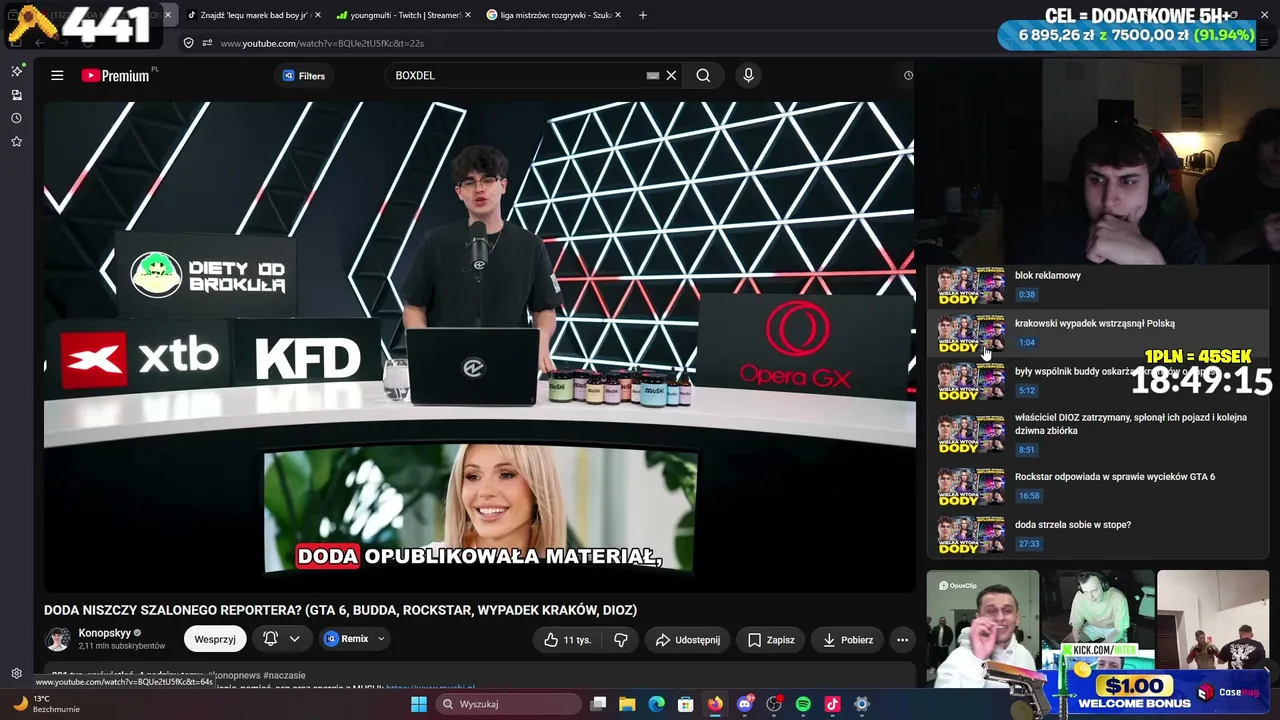Open the history clock sidebar icon
This screenshot has height=720, width=1280.
(16, 118)
